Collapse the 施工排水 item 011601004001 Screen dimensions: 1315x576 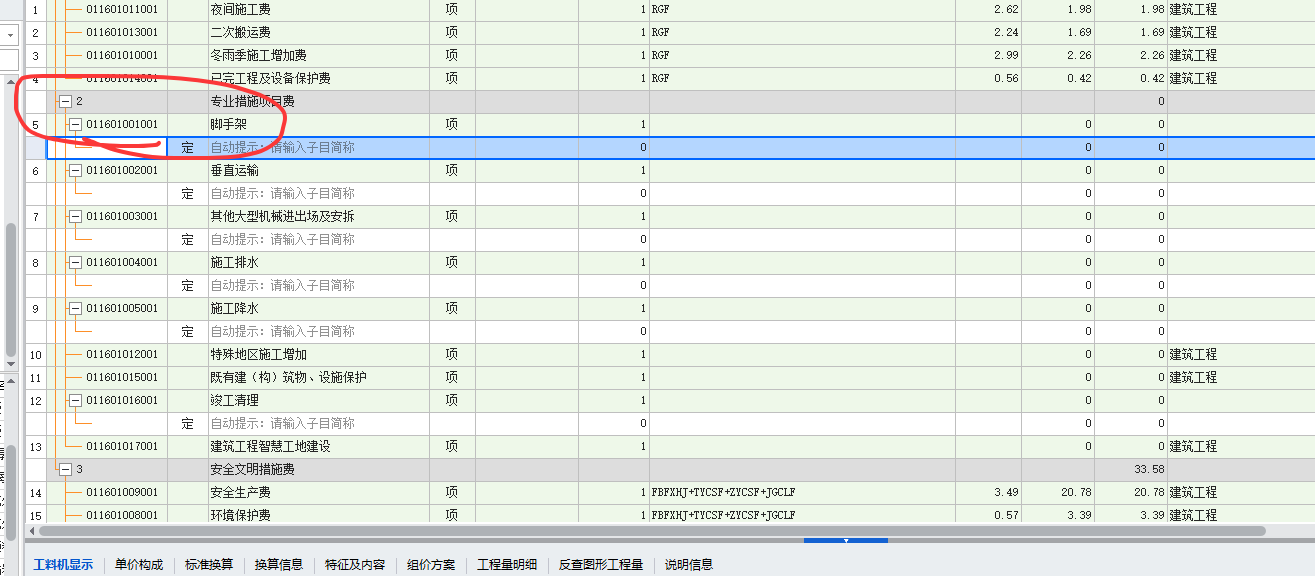coord(75,262)
